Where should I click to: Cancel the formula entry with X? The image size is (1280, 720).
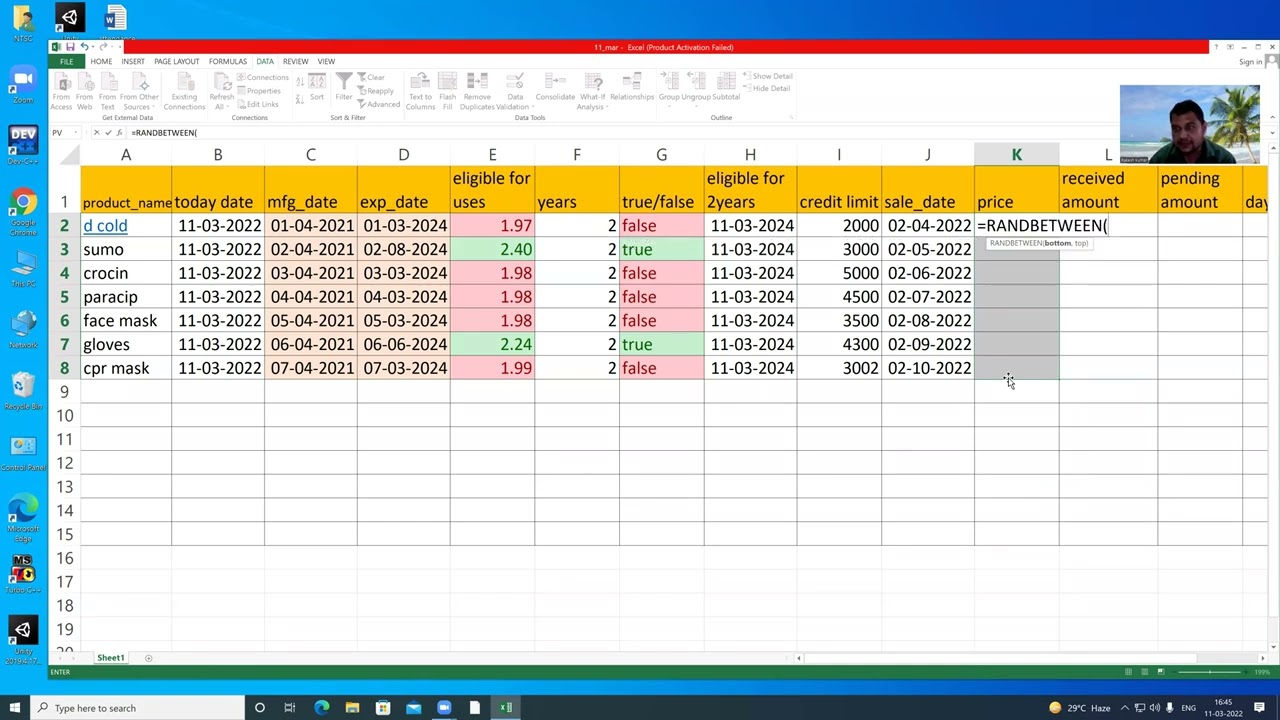[x=96, y=133]
